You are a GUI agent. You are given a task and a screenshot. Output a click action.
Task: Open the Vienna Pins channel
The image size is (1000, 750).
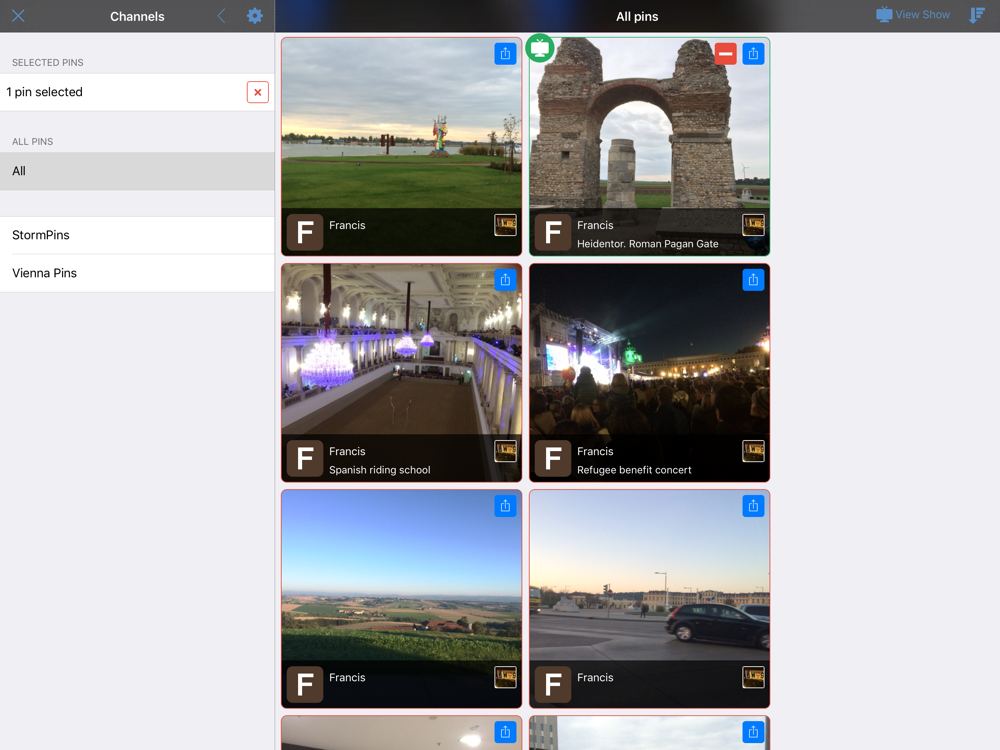coord(137,274)
